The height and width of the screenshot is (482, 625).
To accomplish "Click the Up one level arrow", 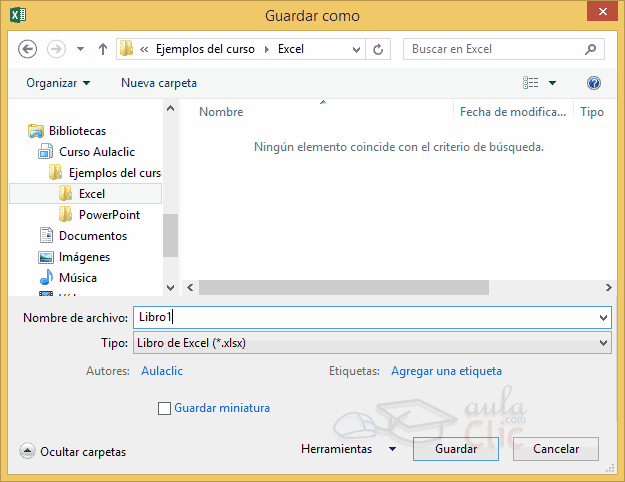I will (103, 49).
